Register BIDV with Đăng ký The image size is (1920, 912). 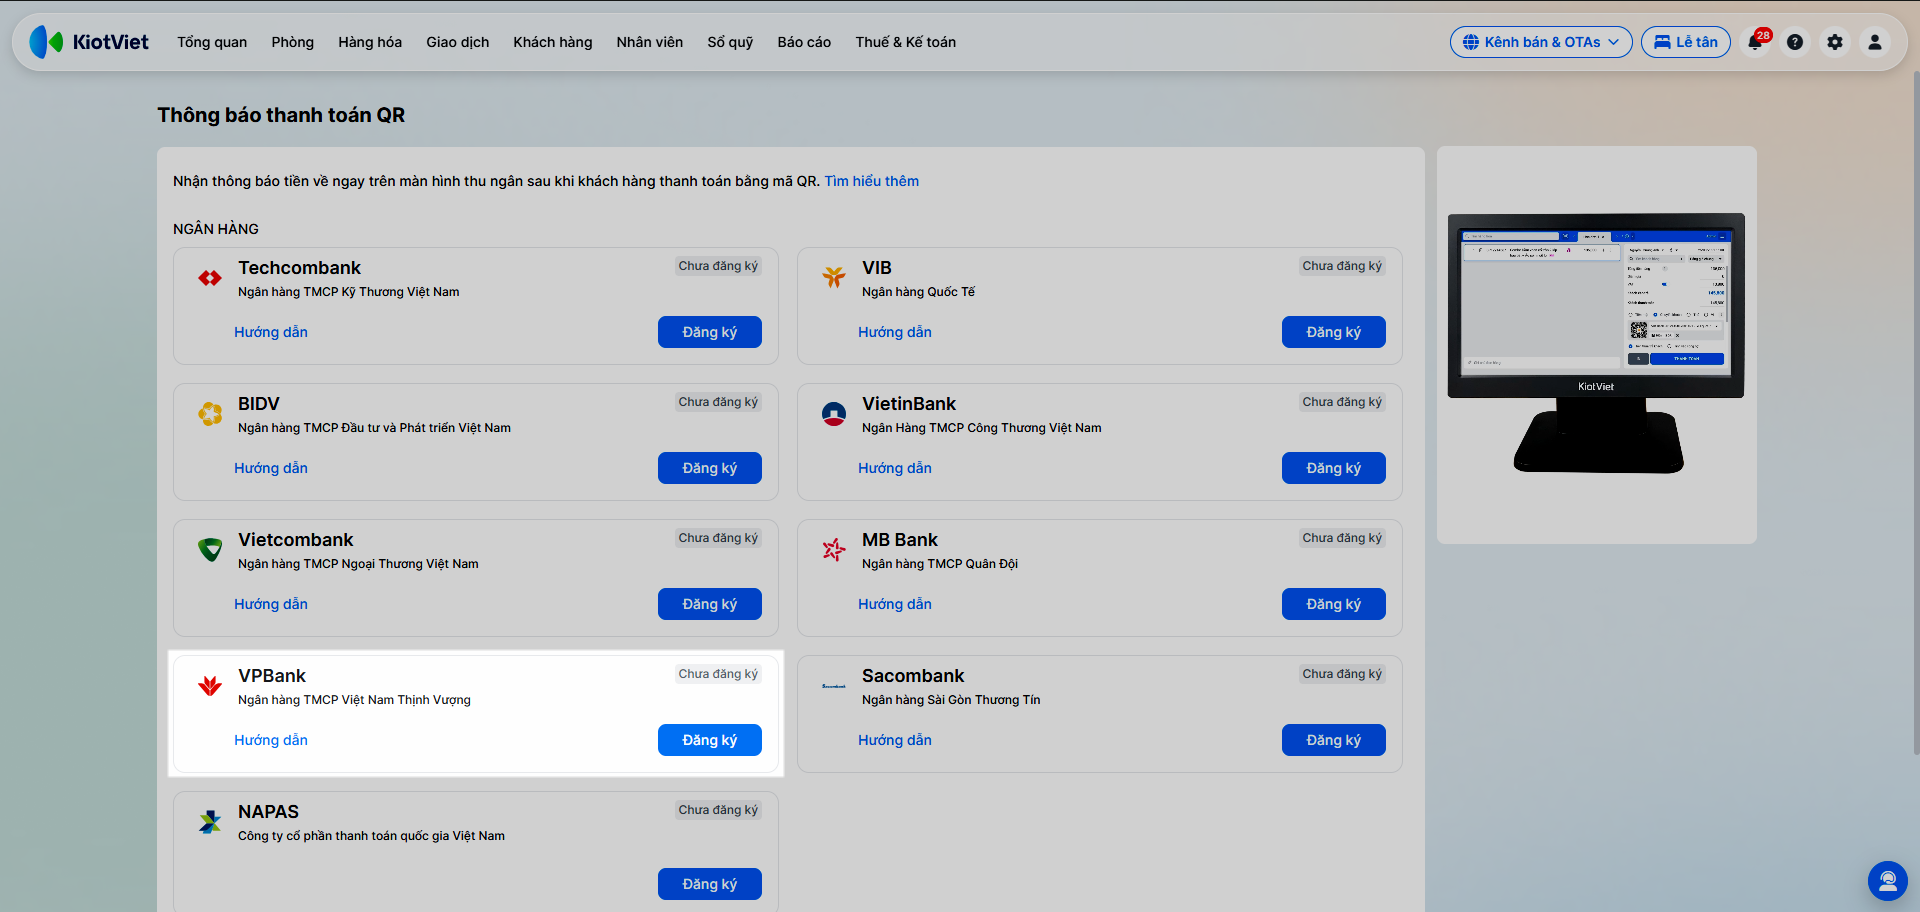point(710,468)
